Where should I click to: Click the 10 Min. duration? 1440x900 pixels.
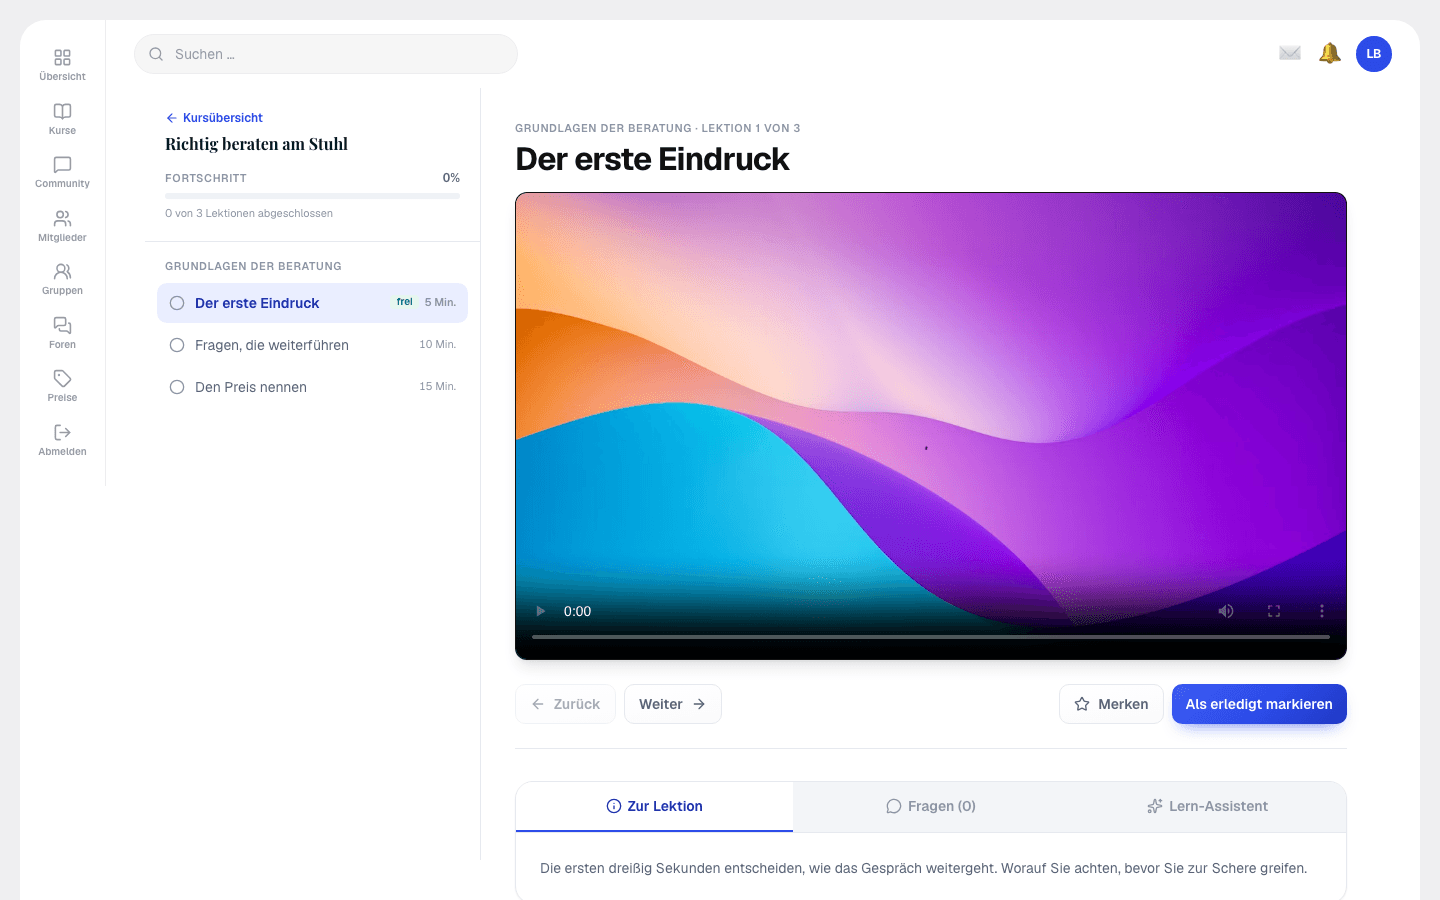pos(437,344)
